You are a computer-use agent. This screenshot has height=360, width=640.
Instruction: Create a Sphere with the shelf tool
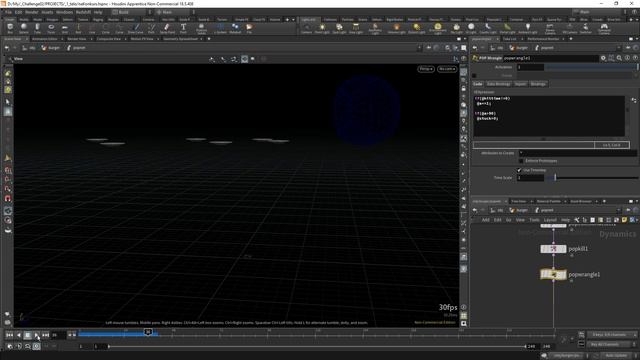tap(24, 28)
